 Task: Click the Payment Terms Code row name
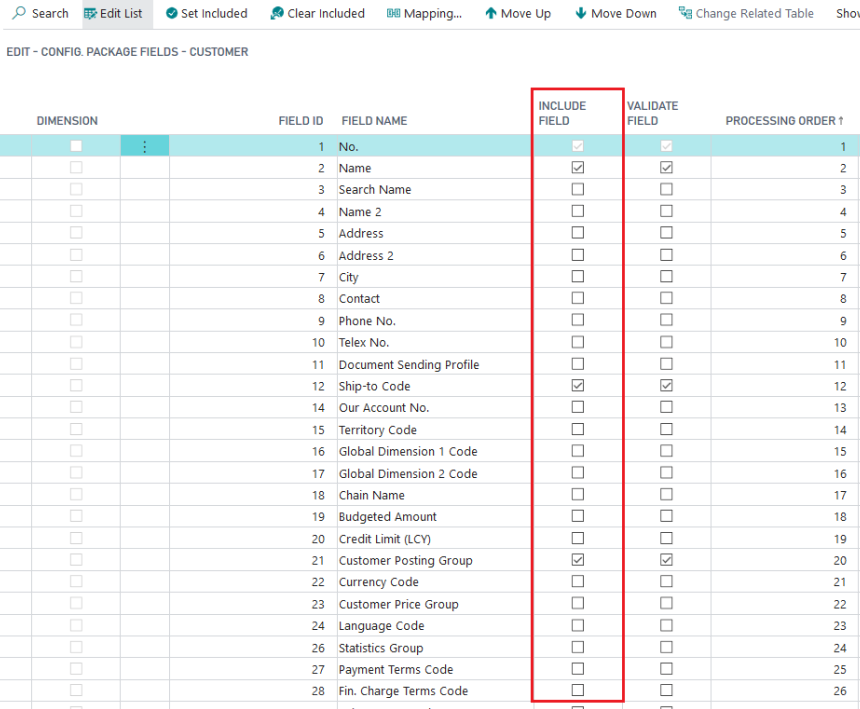point(395,670)
